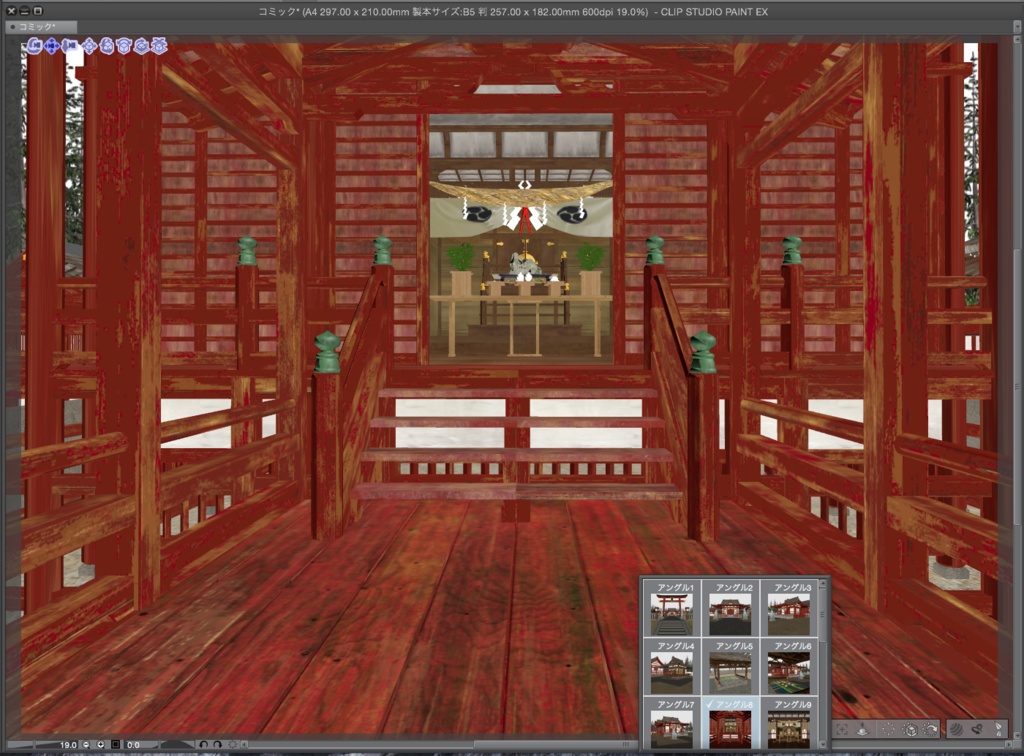Image resolution: width=1024 pixels, height=756 pixels.
Task: Open the light source sphere icon near the canvas corner
Action: point(957,729)
